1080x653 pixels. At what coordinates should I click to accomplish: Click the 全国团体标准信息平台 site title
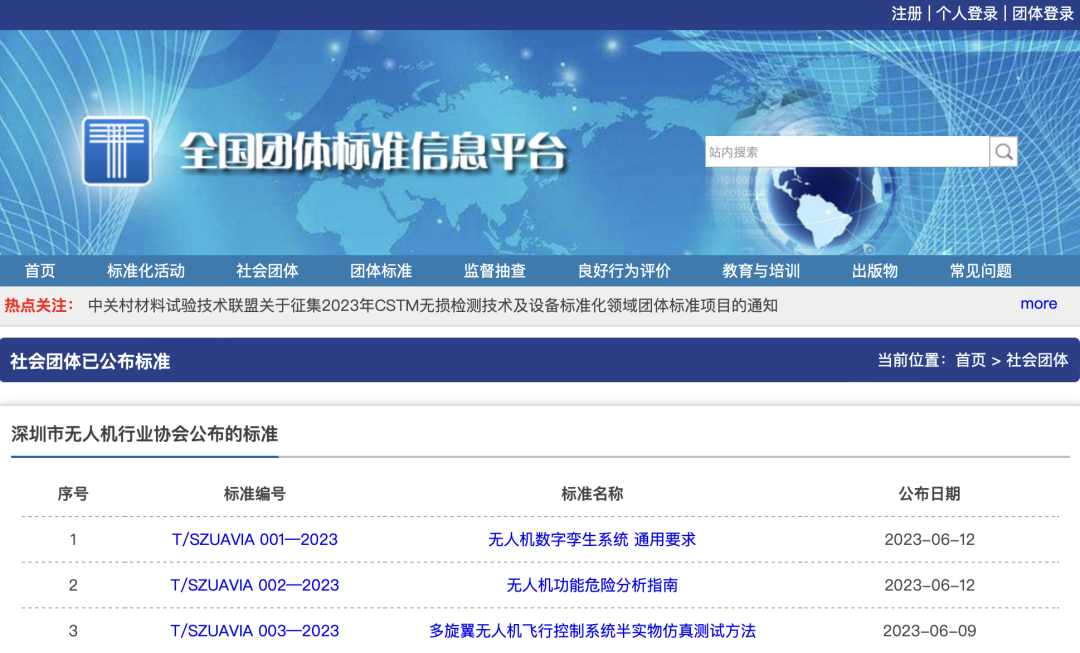click(x=373, y=152)
